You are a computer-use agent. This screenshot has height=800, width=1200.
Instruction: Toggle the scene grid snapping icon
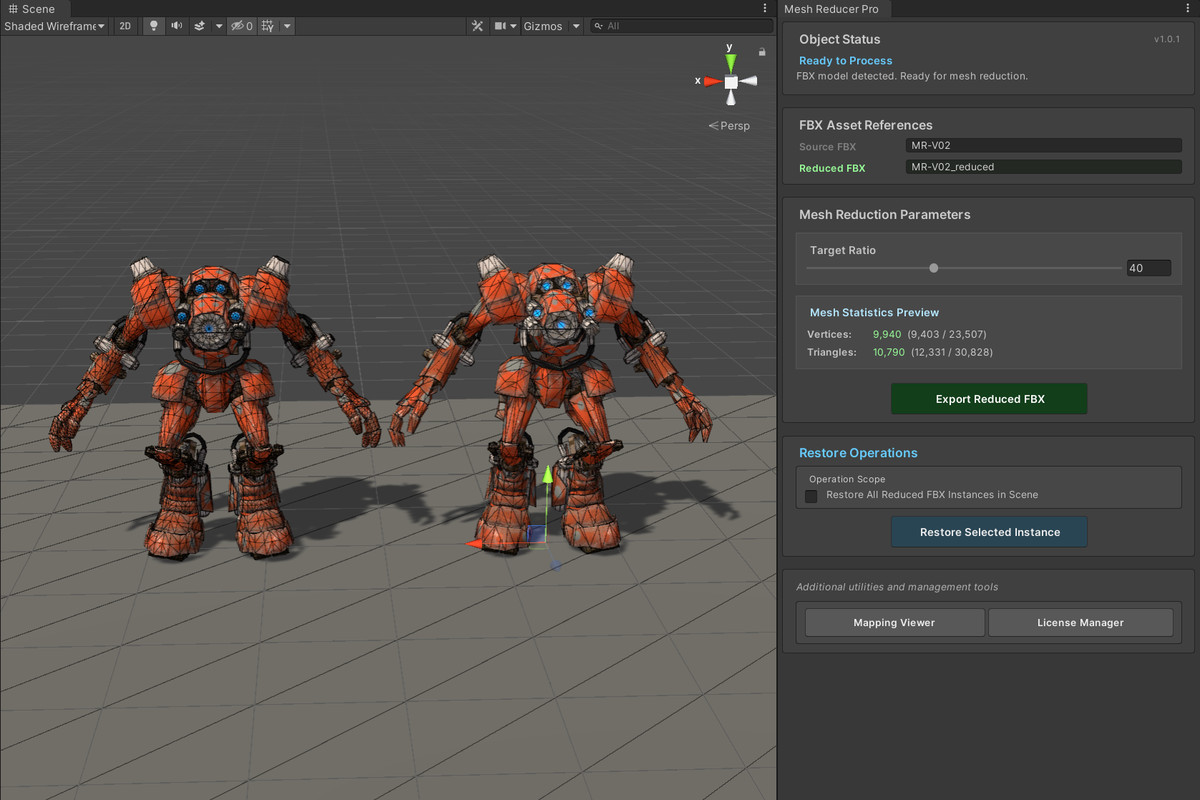[x=267, y=26]
